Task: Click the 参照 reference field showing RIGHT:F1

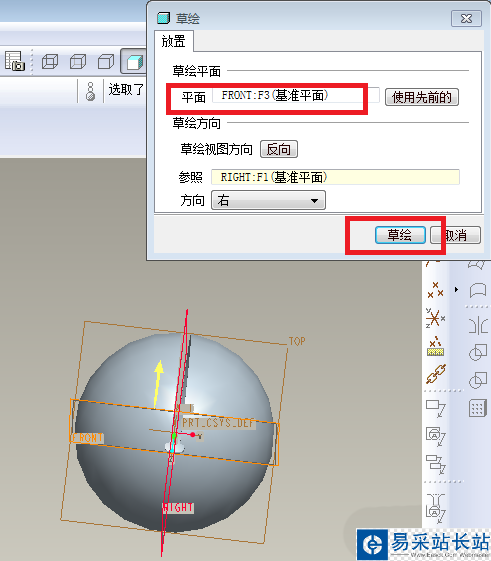Action: tap(335, 177)
